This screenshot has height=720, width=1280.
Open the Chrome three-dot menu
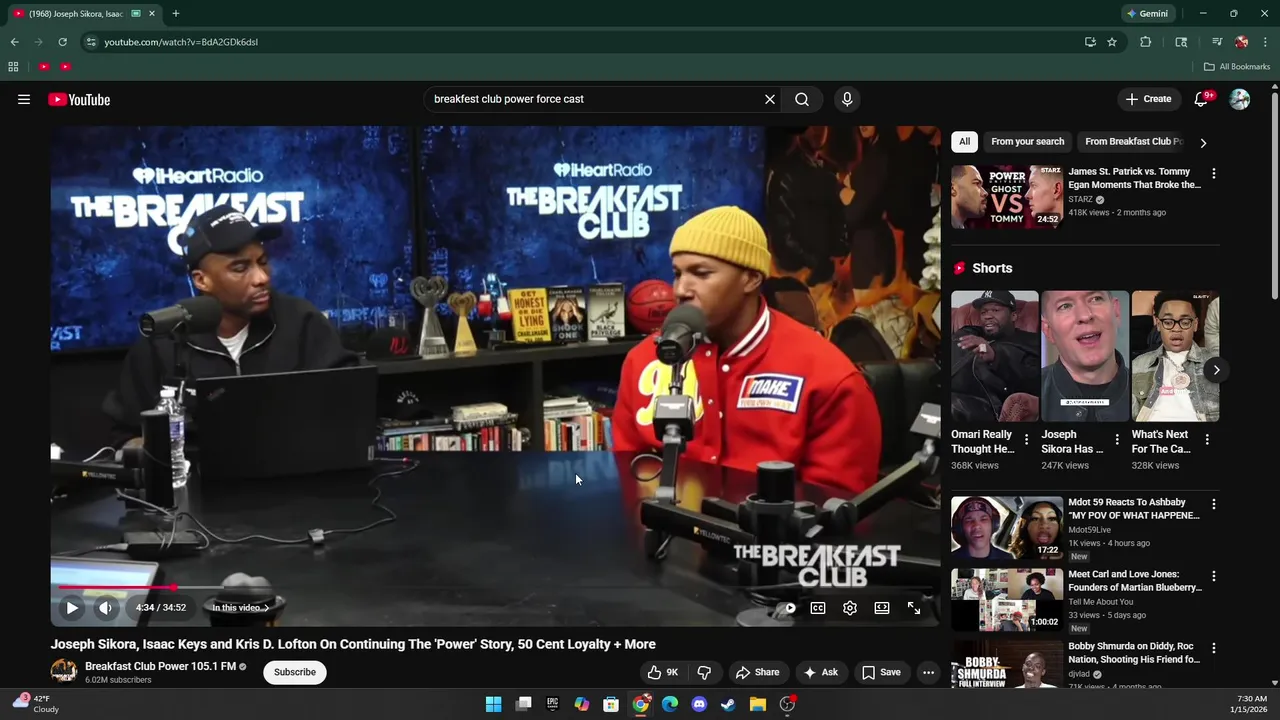point(1265,42)
